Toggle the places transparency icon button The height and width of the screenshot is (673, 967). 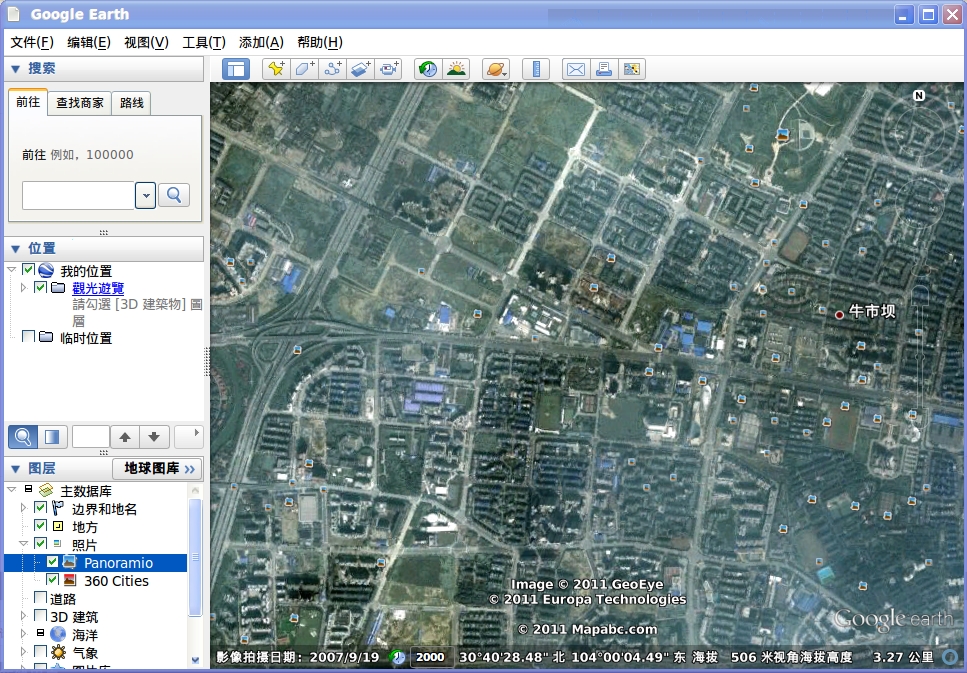(52, 437)
